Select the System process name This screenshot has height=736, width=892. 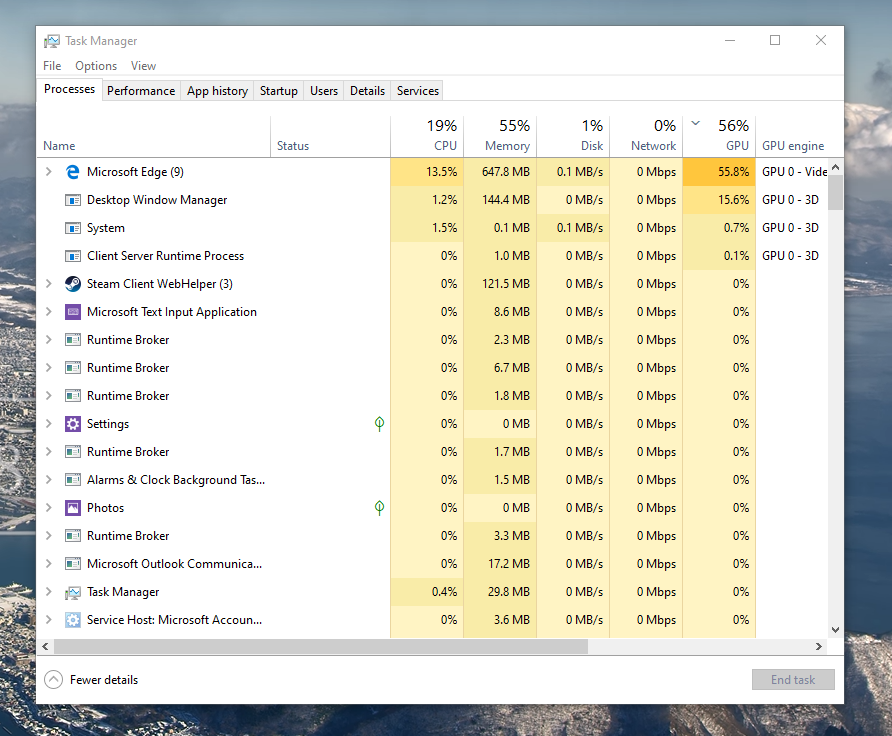click(x=106, y=228)
